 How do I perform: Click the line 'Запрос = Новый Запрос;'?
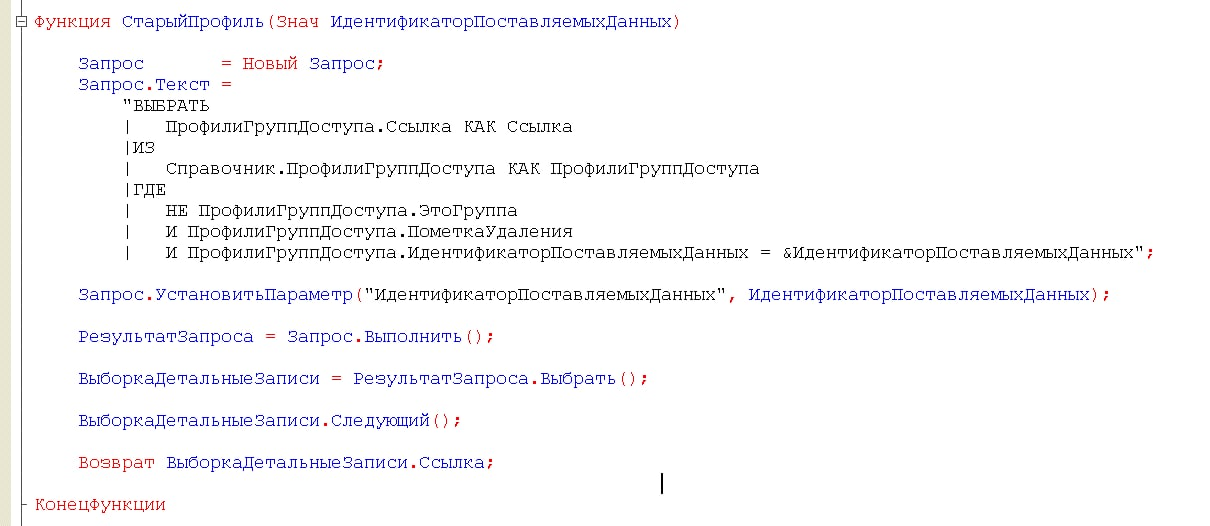[231, 63]
